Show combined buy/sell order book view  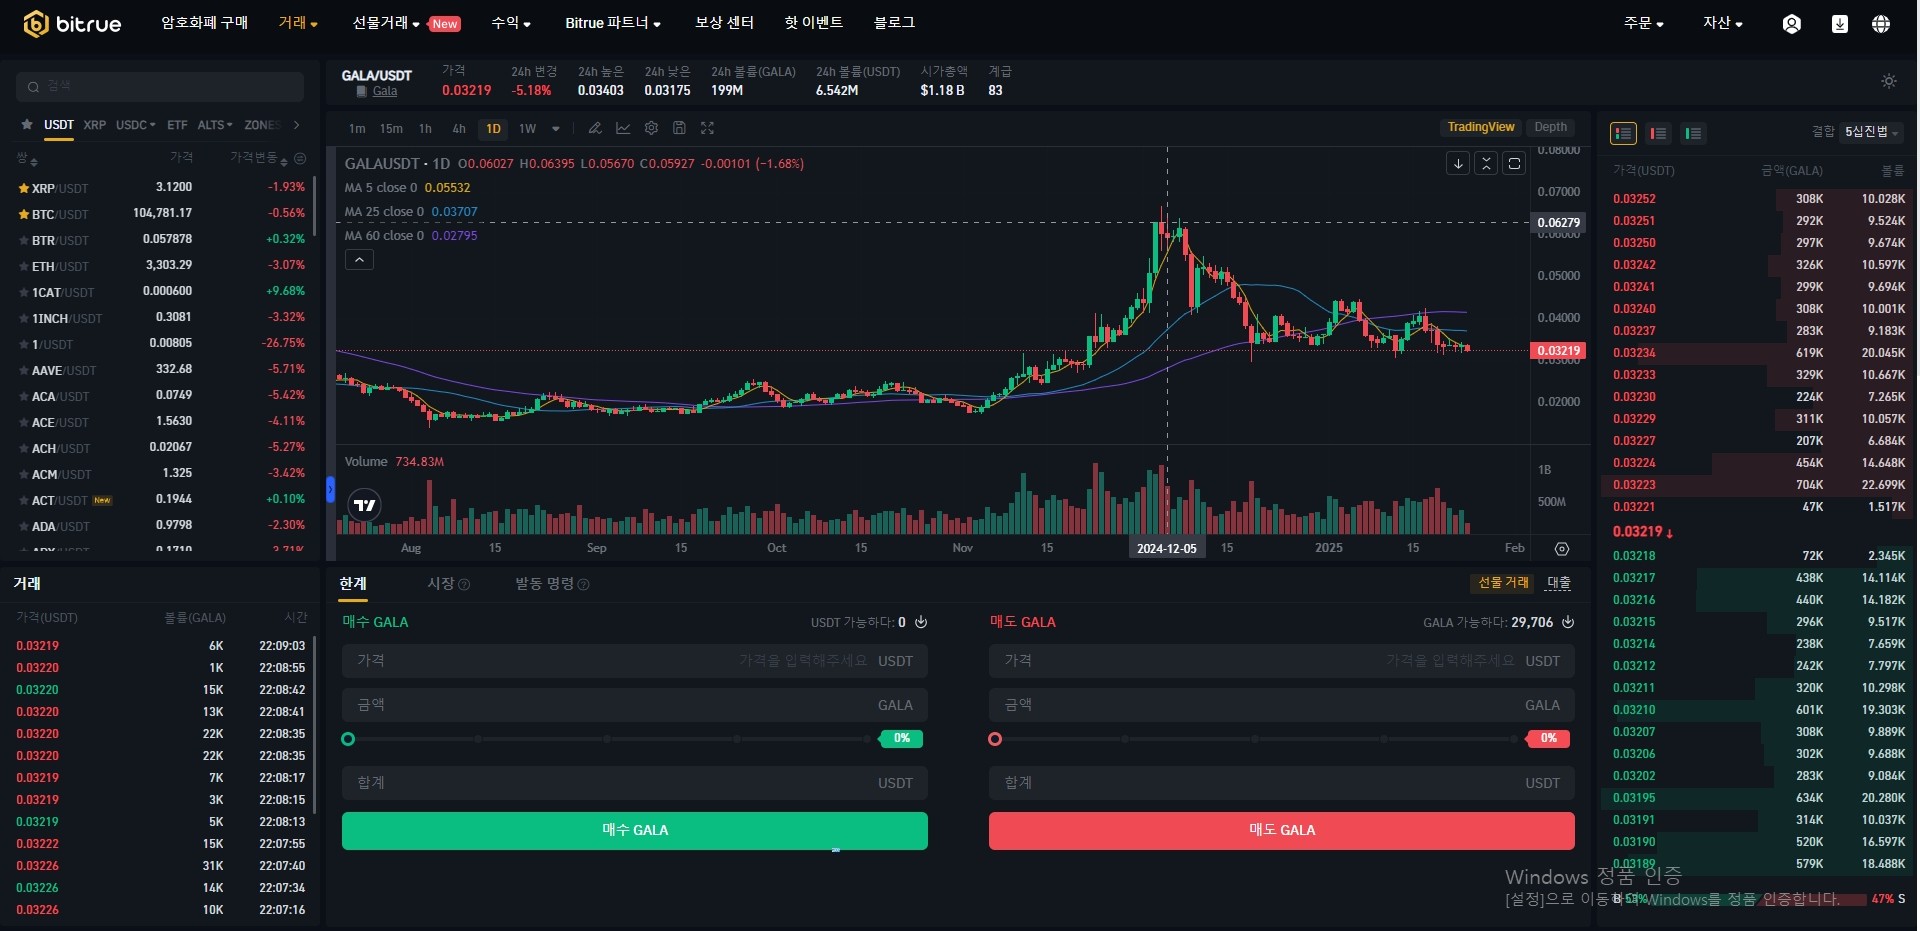(x=1623, y=133)
